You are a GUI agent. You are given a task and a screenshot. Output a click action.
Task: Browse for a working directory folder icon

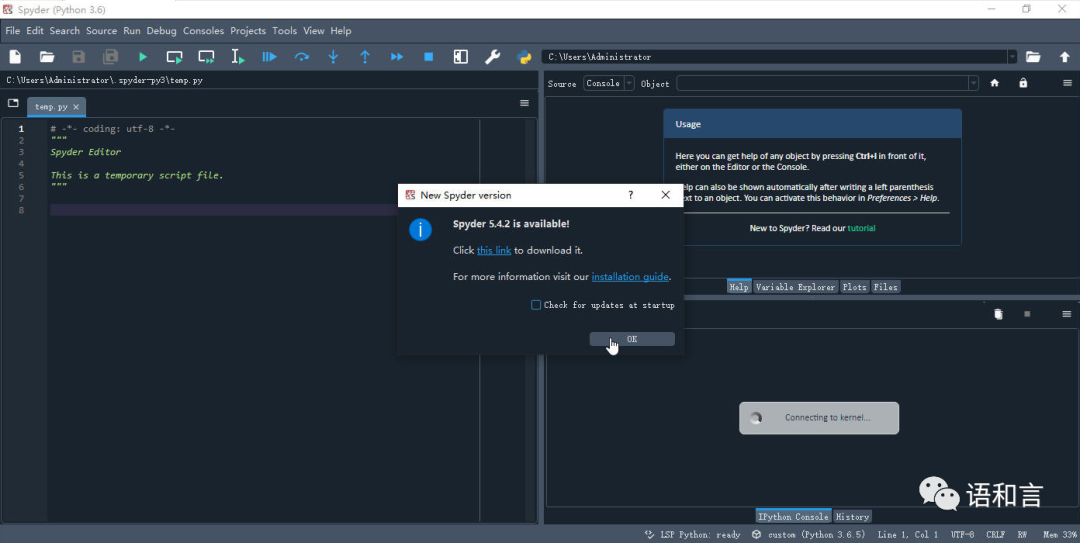tap(1032, 57)
